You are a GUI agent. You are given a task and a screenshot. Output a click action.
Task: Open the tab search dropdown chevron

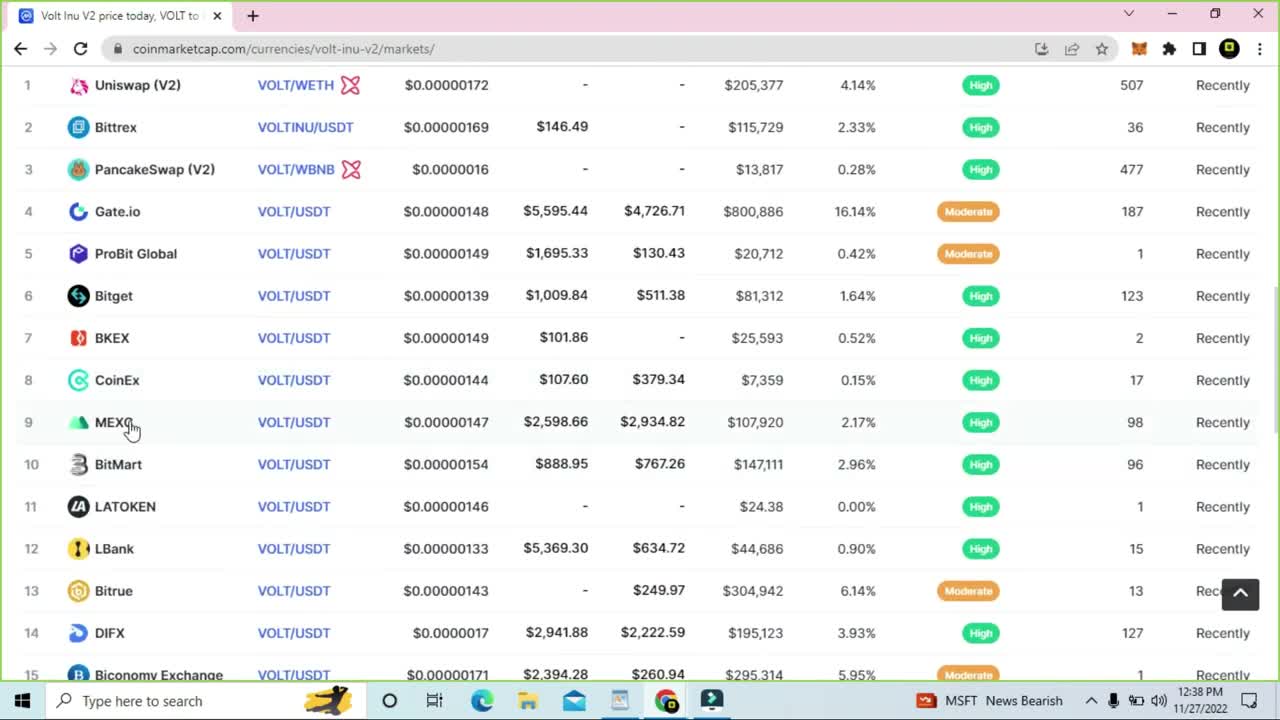coord(1129,14)
